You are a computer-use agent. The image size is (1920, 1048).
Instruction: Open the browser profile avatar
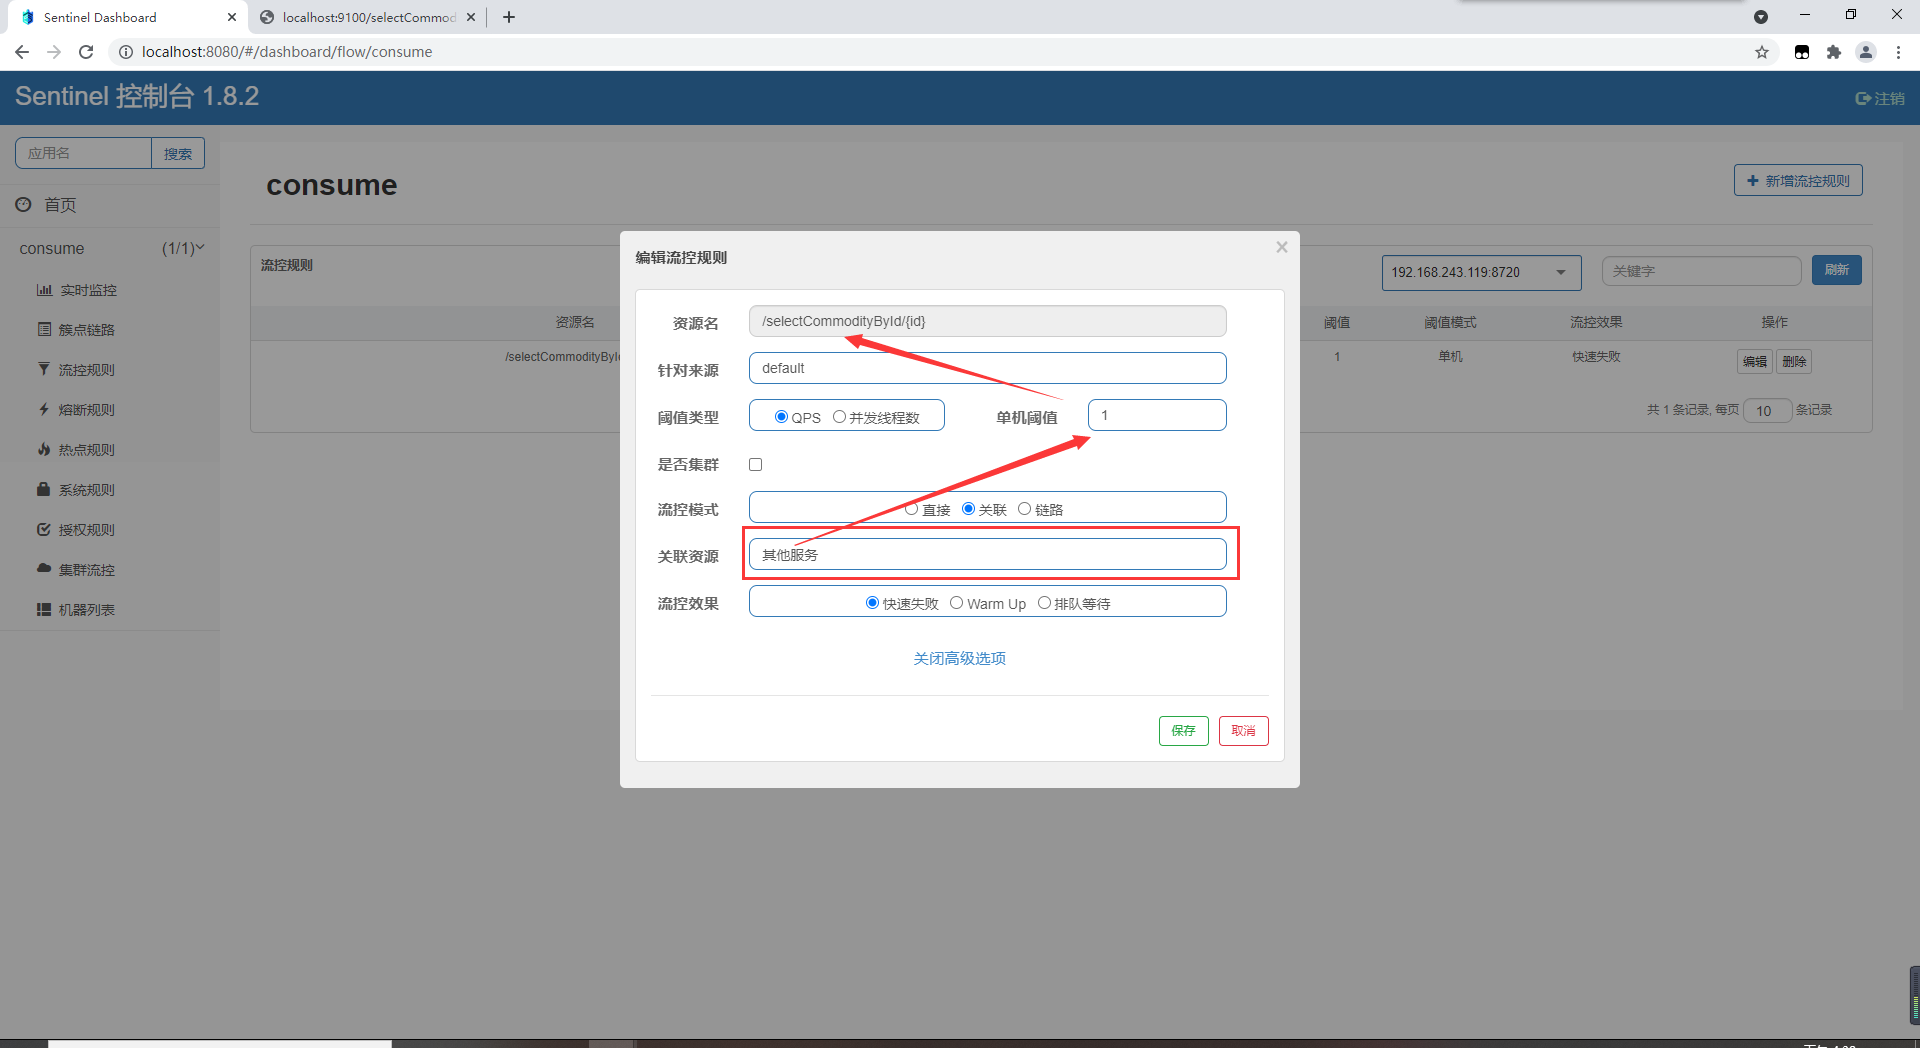[1866, 52]
